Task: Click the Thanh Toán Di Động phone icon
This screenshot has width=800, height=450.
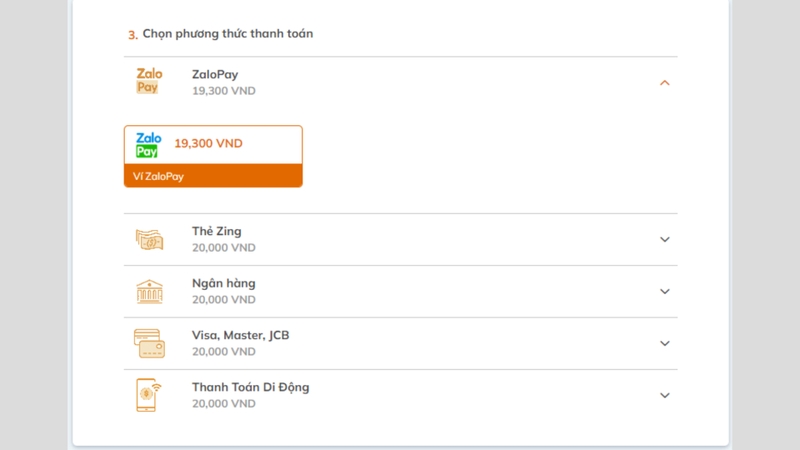Action: (x=148, y=395)
